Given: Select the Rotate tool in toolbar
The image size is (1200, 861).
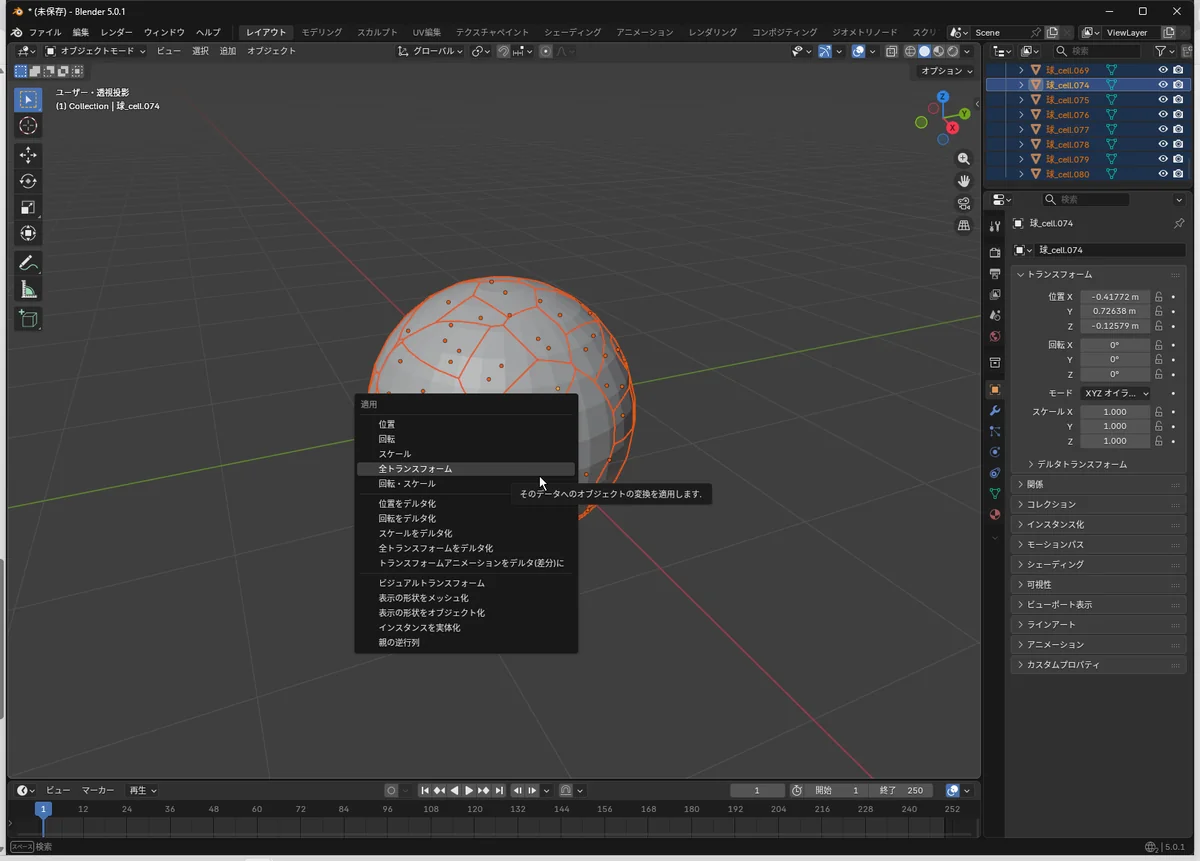Looking at the screenshot, I should (x=28, y=181).
